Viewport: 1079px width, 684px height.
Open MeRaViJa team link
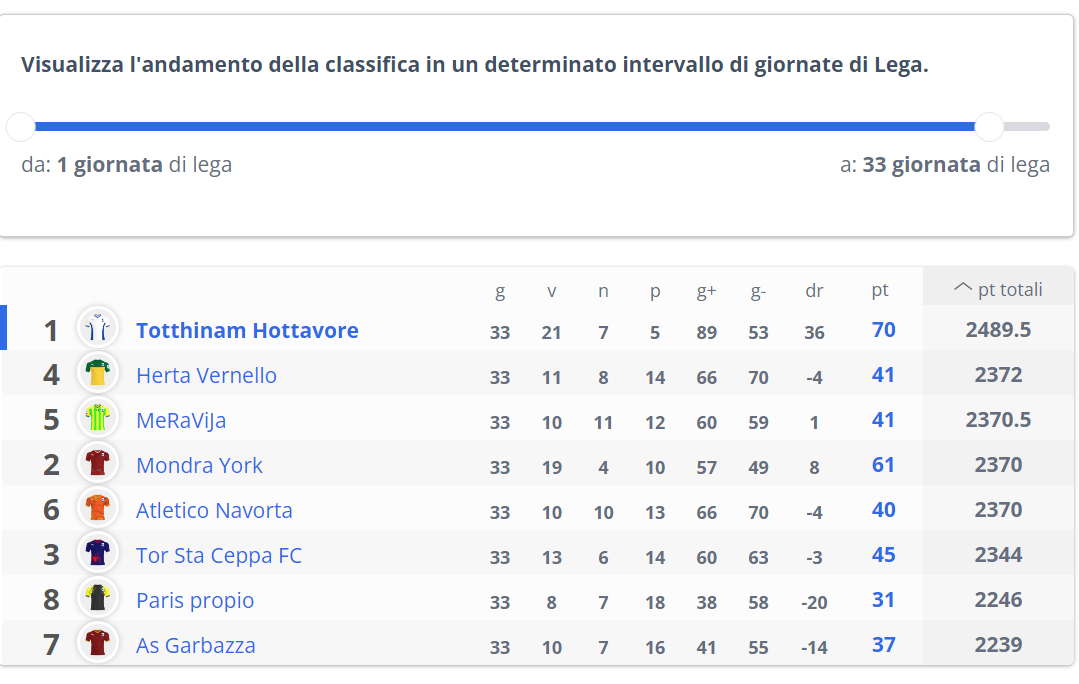181,420
